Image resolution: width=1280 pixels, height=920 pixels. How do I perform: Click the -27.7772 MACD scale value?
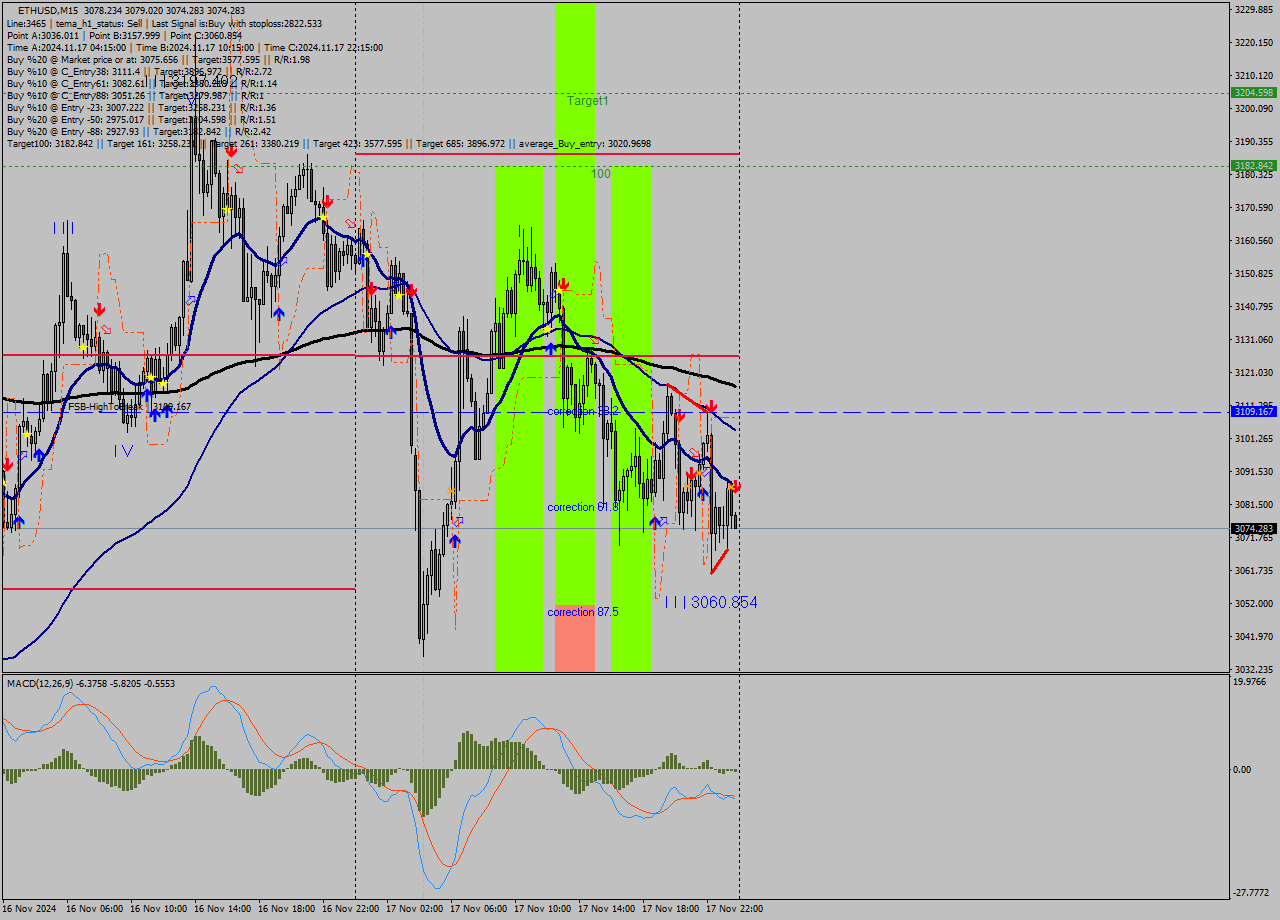coord(1251,892)
